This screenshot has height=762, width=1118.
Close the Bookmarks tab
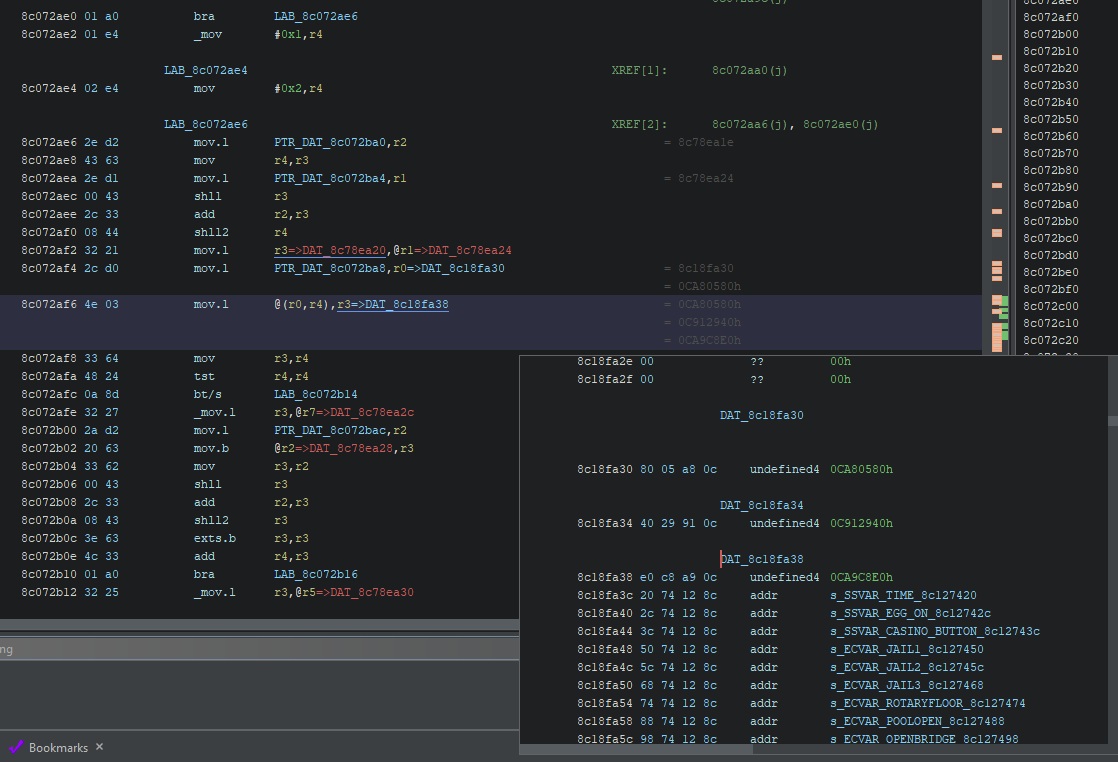99,747
